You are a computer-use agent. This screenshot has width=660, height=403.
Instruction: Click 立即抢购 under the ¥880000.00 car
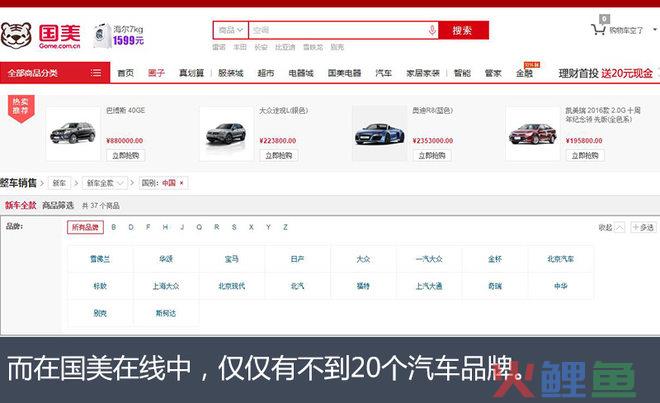[125, 155]
